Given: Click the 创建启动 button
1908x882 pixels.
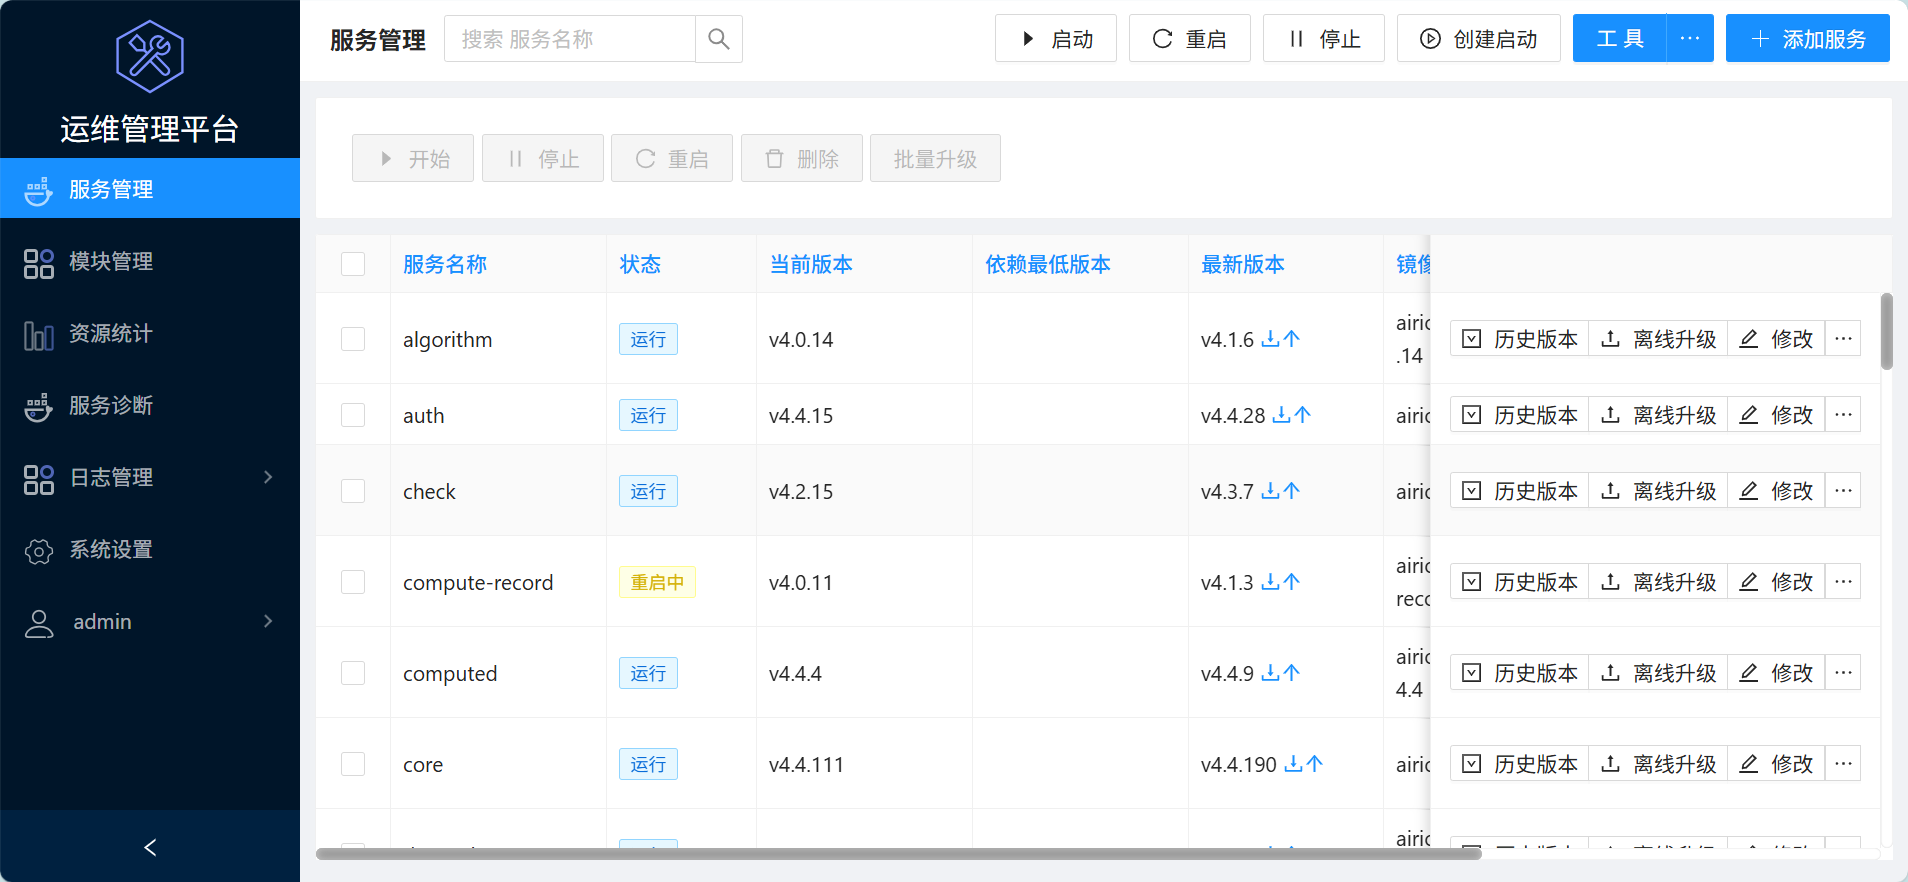Looking at the screenshot, I should click(1479, 39).
